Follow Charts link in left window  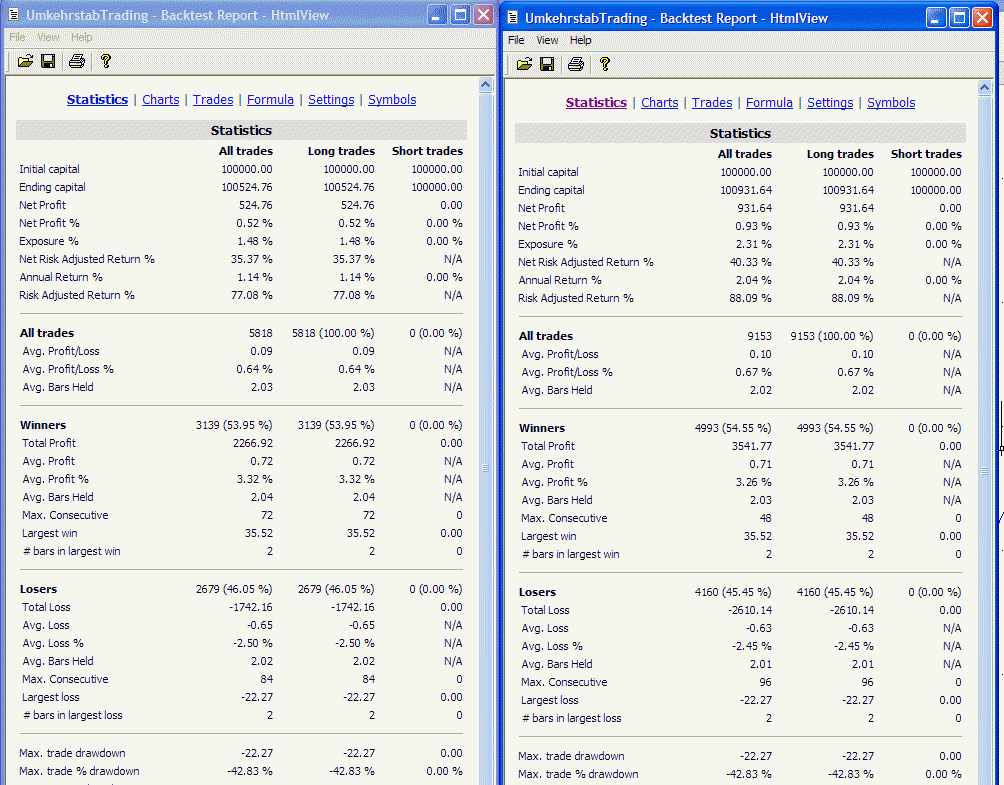point(161,99)
